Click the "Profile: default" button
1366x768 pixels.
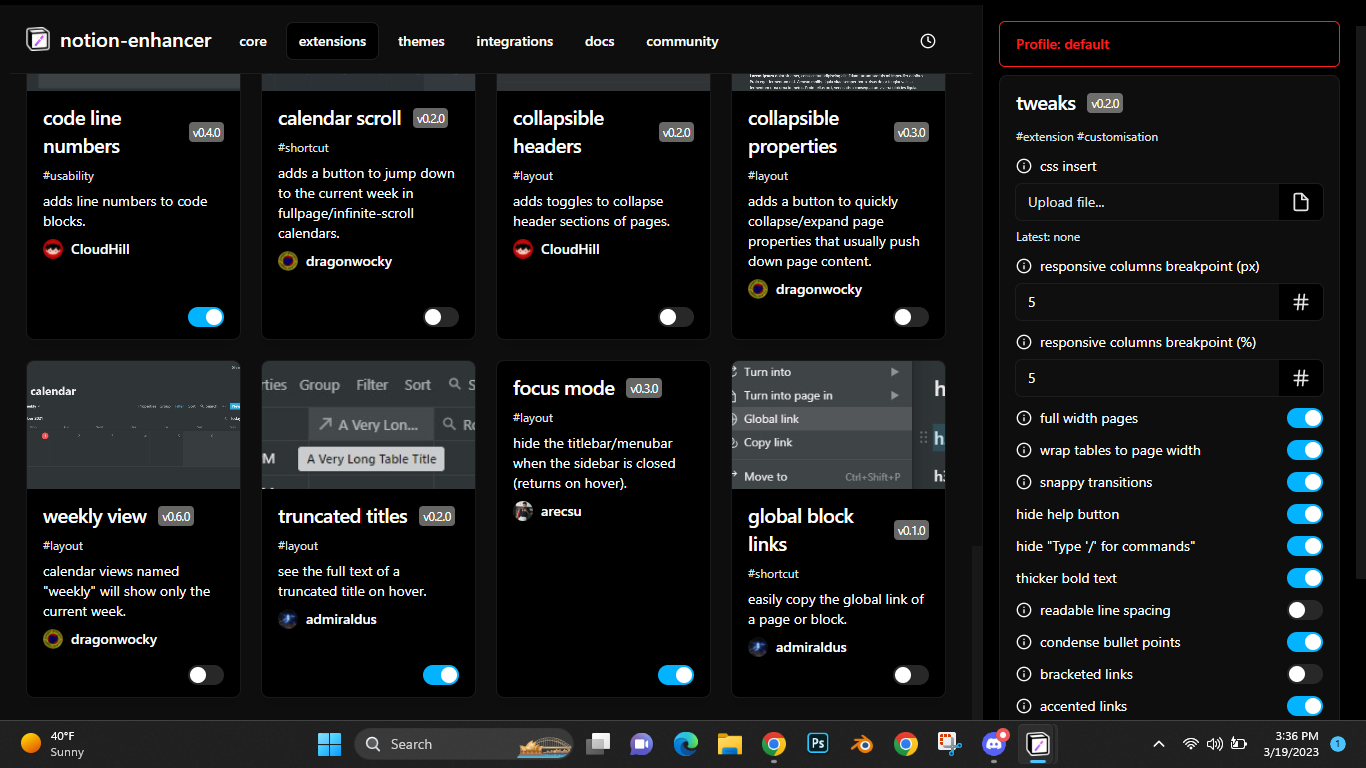tap(1168, 44)
